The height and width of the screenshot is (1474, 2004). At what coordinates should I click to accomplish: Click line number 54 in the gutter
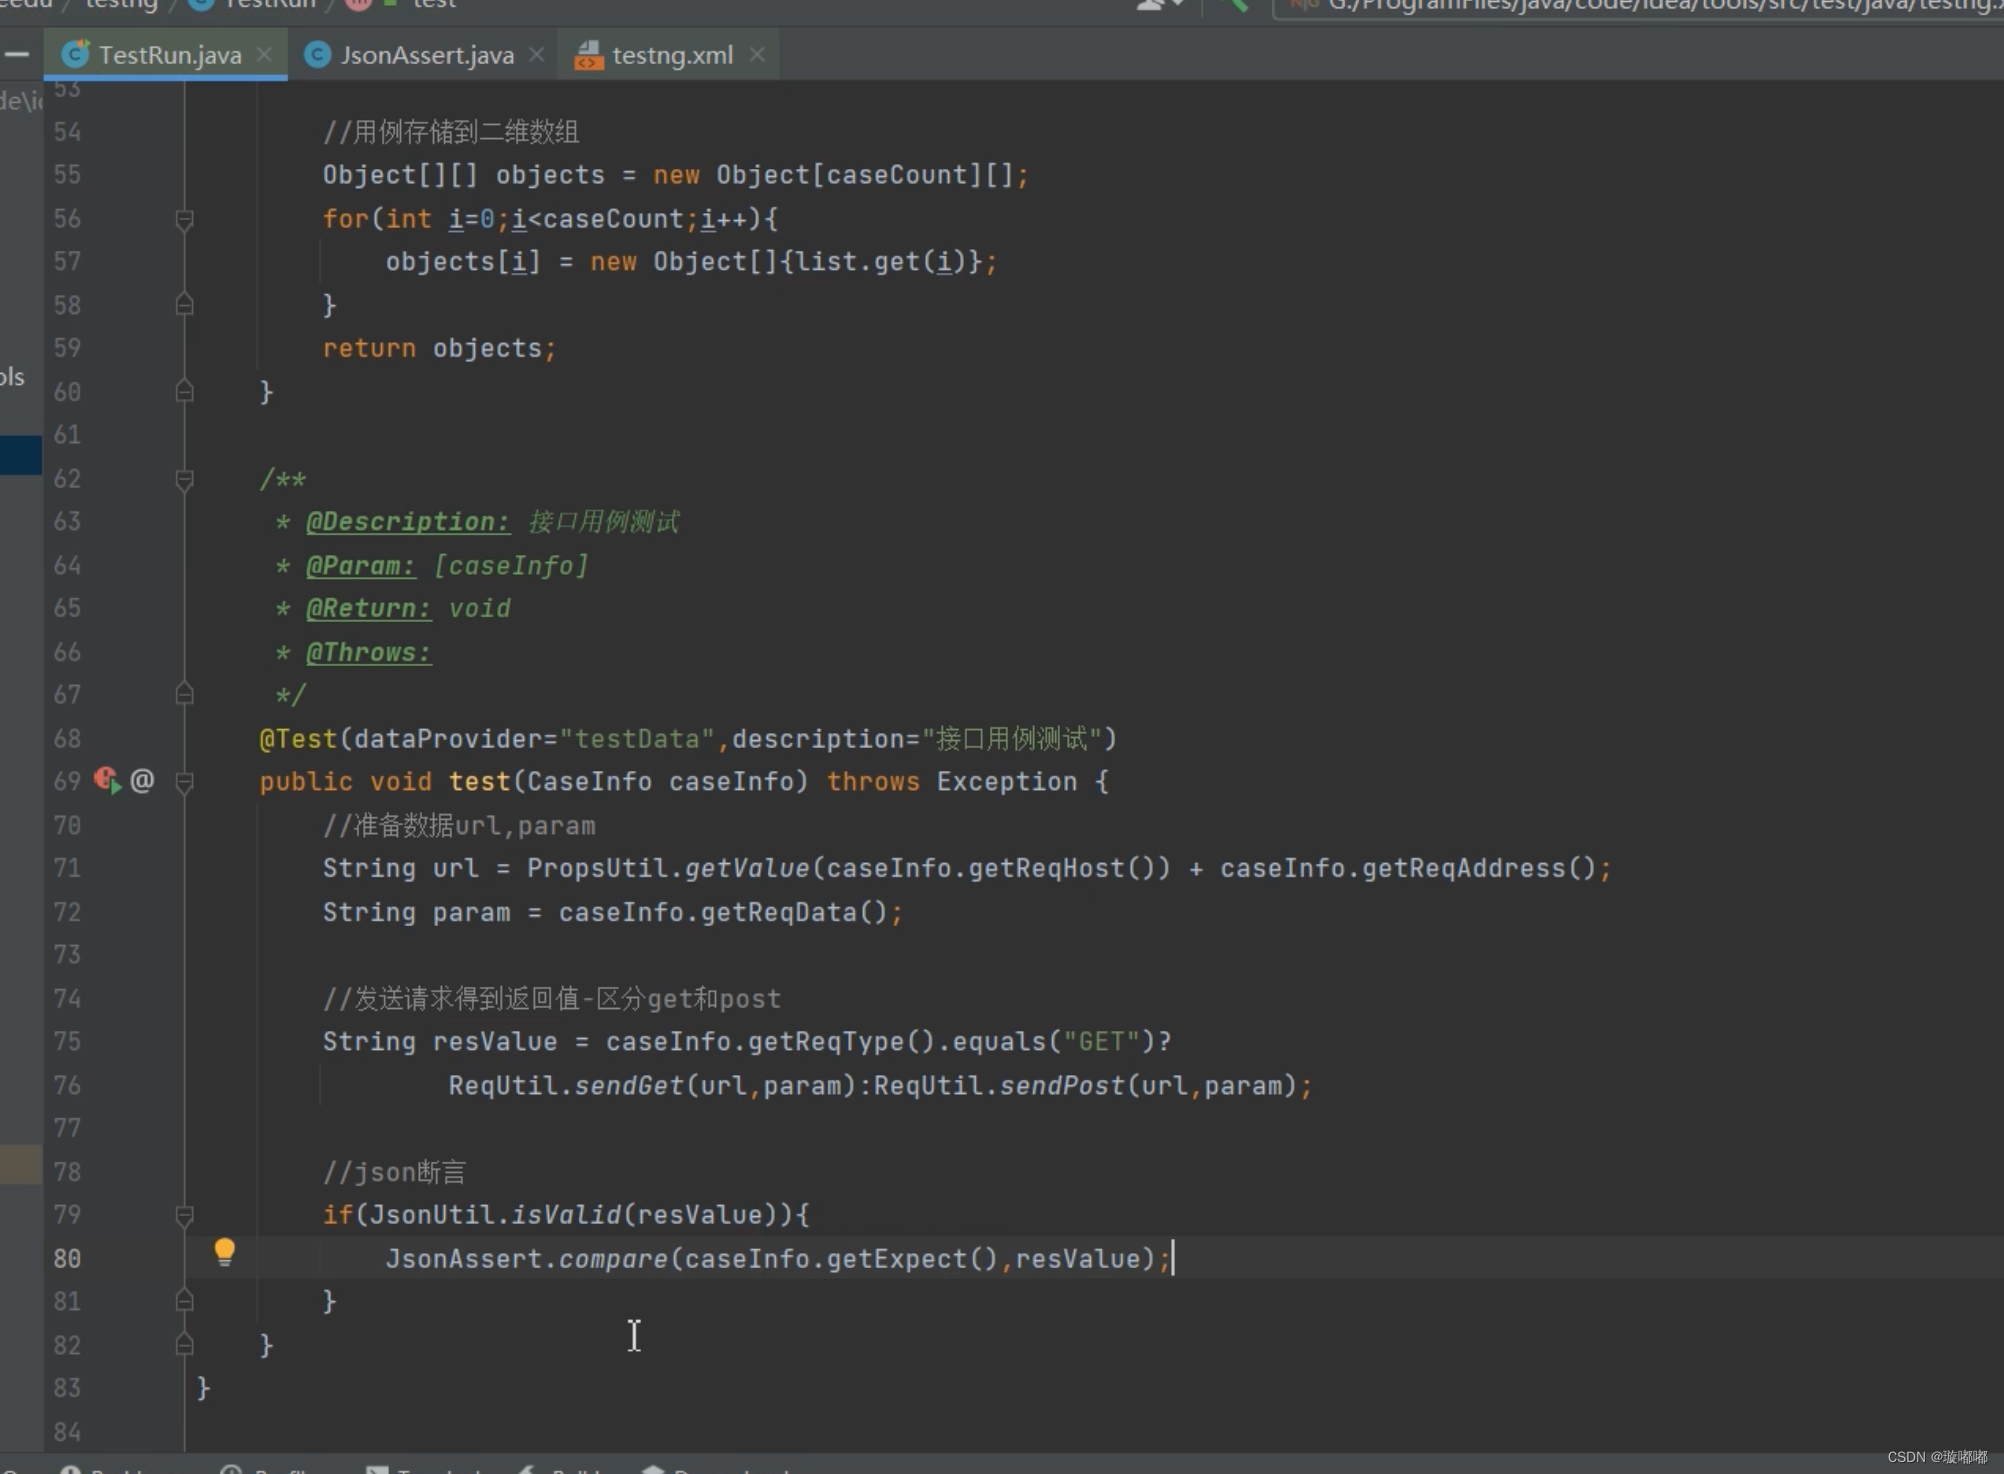click(67, 132)
